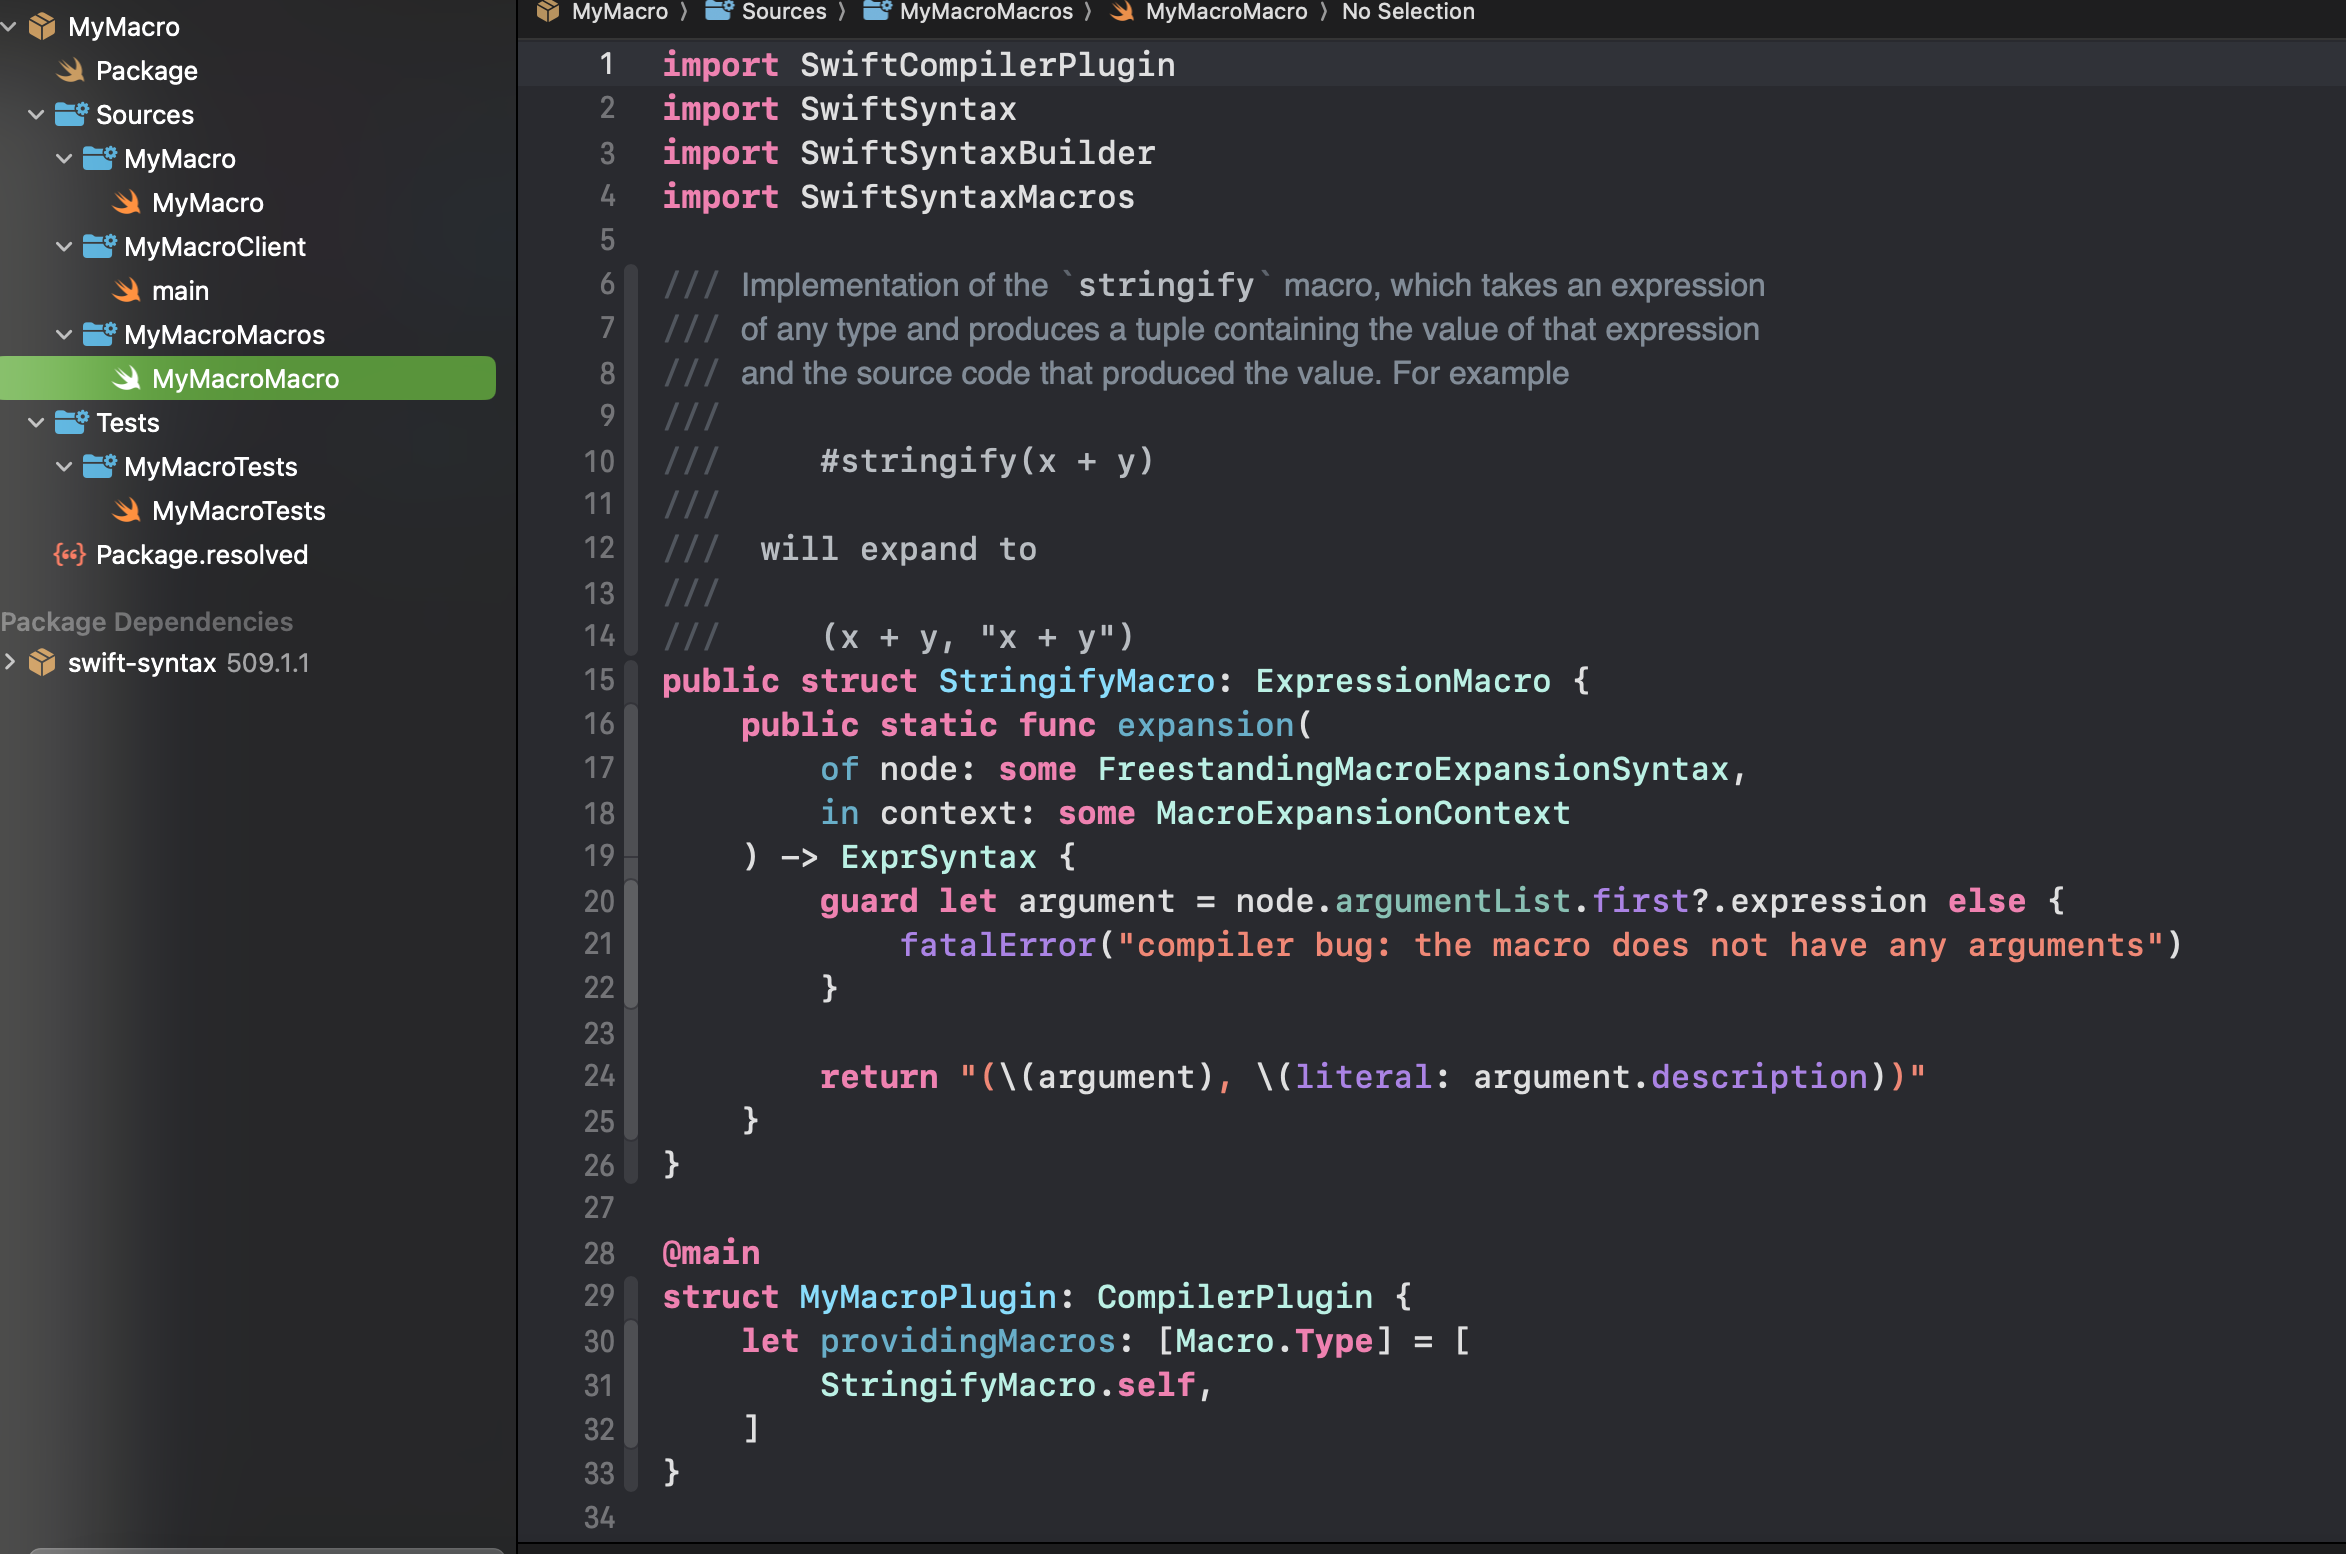The image size is (2346, 1554).
Task: Expand the swift-syntax dependency chevron
Action: coord(10,662)
